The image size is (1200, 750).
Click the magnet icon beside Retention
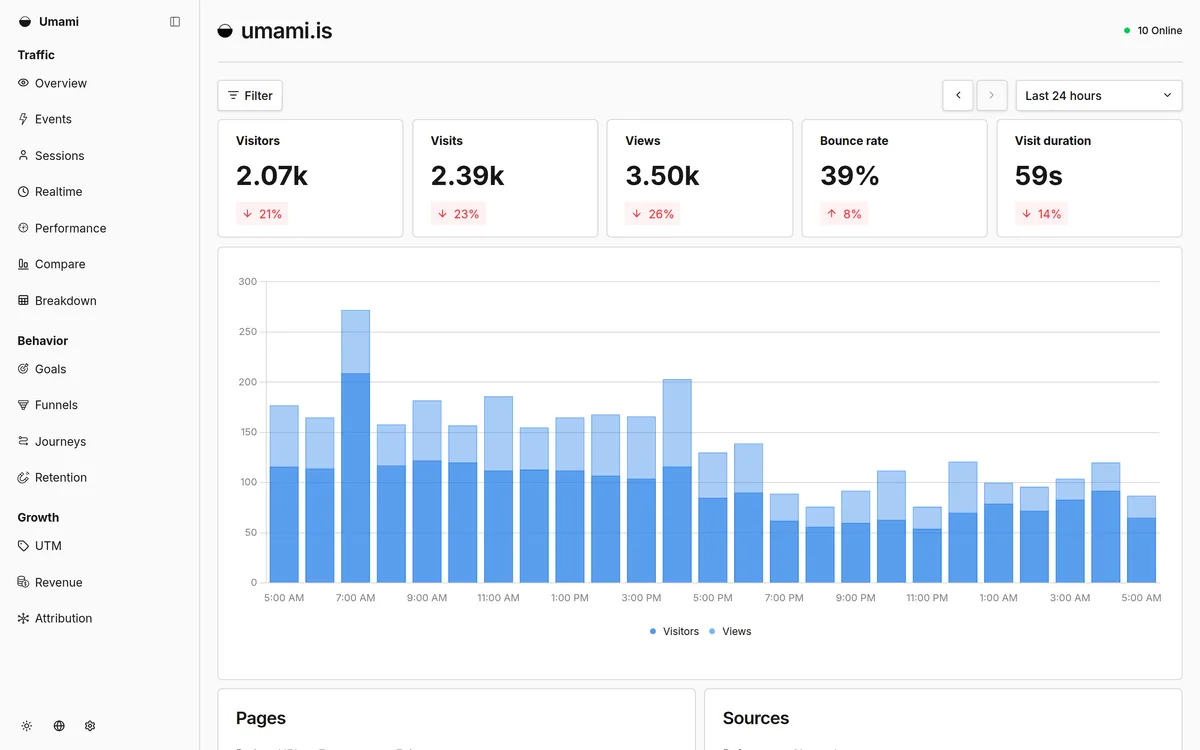point(24,478)
